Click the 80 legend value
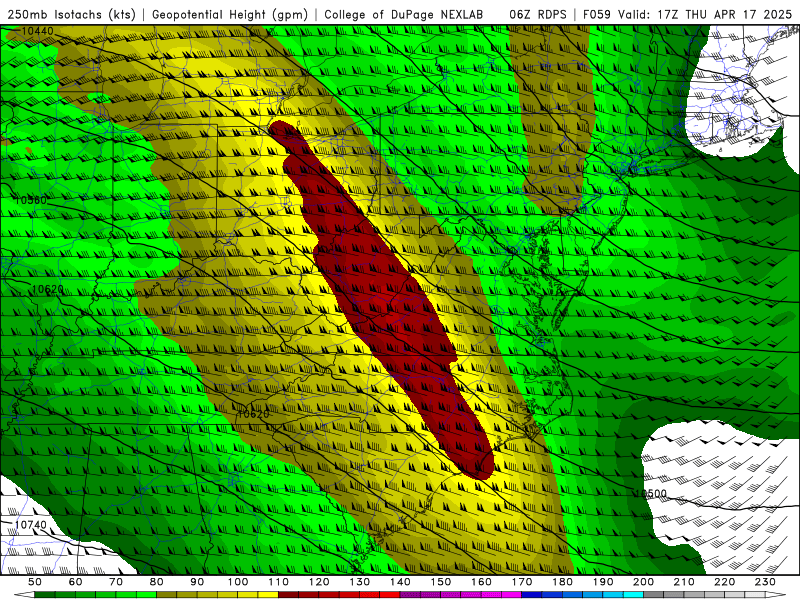The height and width of the screenshot is (600, 800). tap(157, 582)
